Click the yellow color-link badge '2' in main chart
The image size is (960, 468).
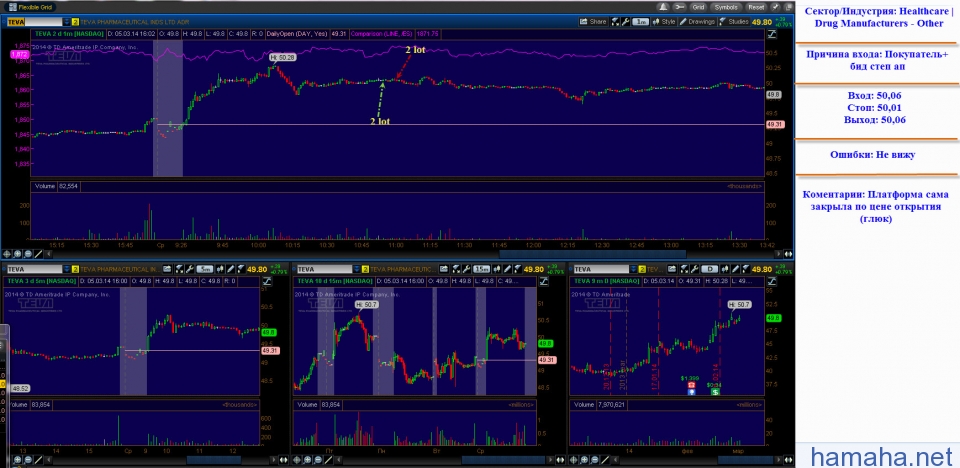coord(75,21)
